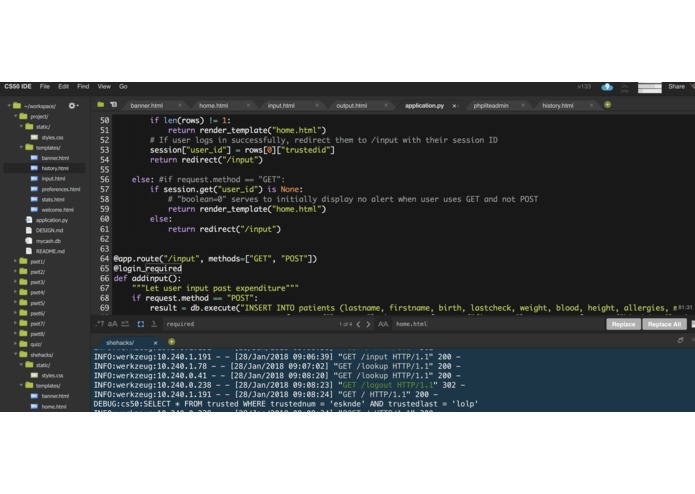Collapse the project/ folder
This screenshot has width=695, height=494.
coord(16,116)
